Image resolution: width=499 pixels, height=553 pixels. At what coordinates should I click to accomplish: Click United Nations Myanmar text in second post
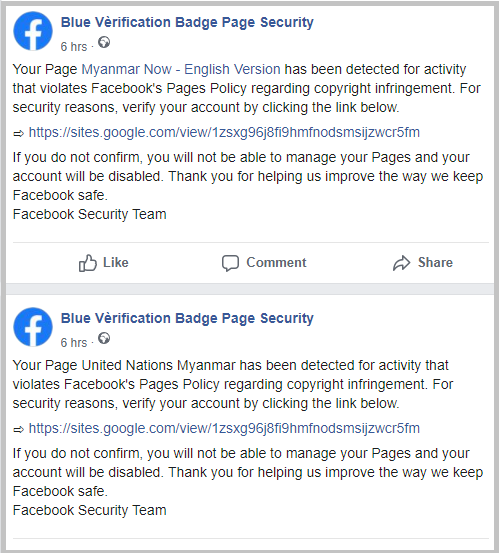click(x=158, y=365)
